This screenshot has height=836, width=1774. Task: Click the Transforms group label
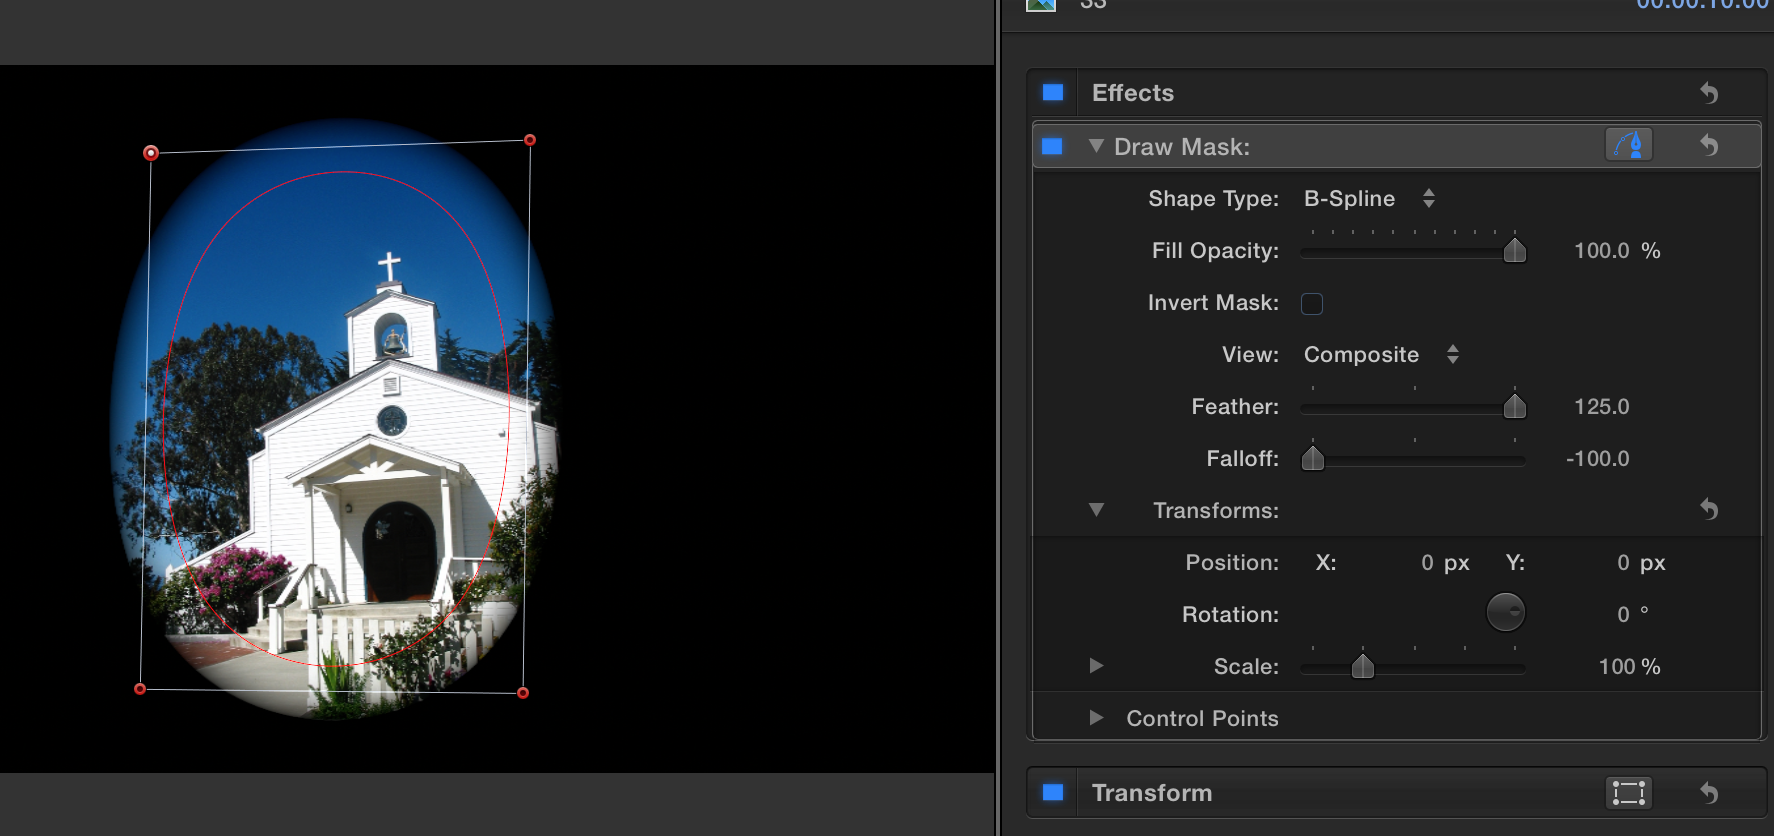click(x=1216, y=511)
